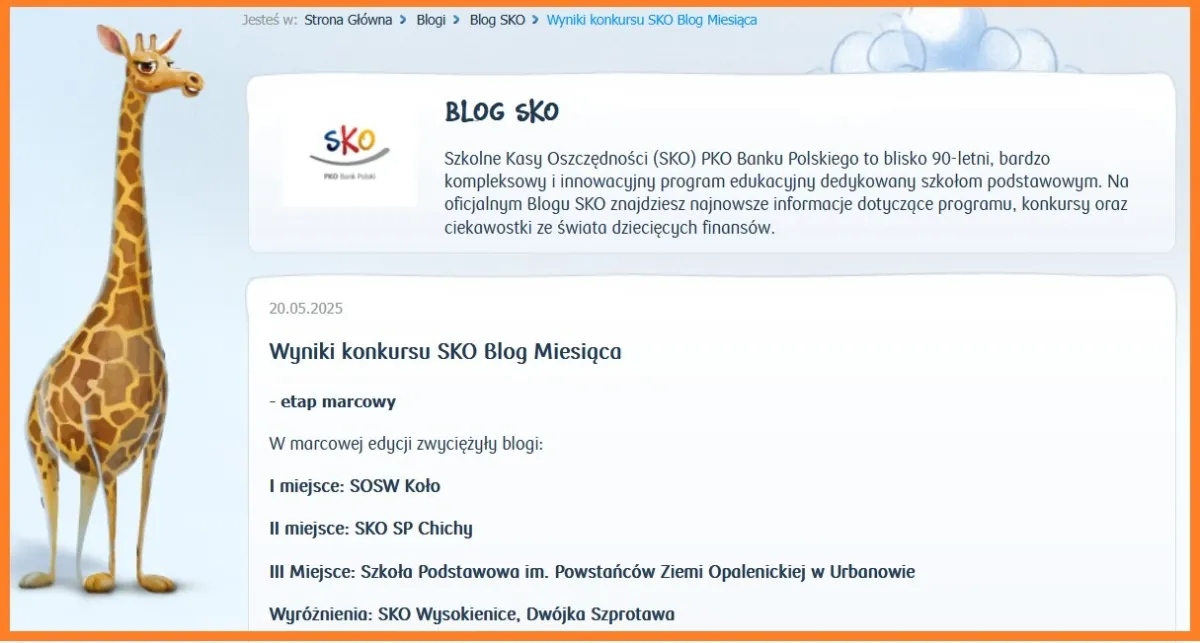
Task: Navigate to Blog SKO breadcrumb link
Action: point(497,20)
